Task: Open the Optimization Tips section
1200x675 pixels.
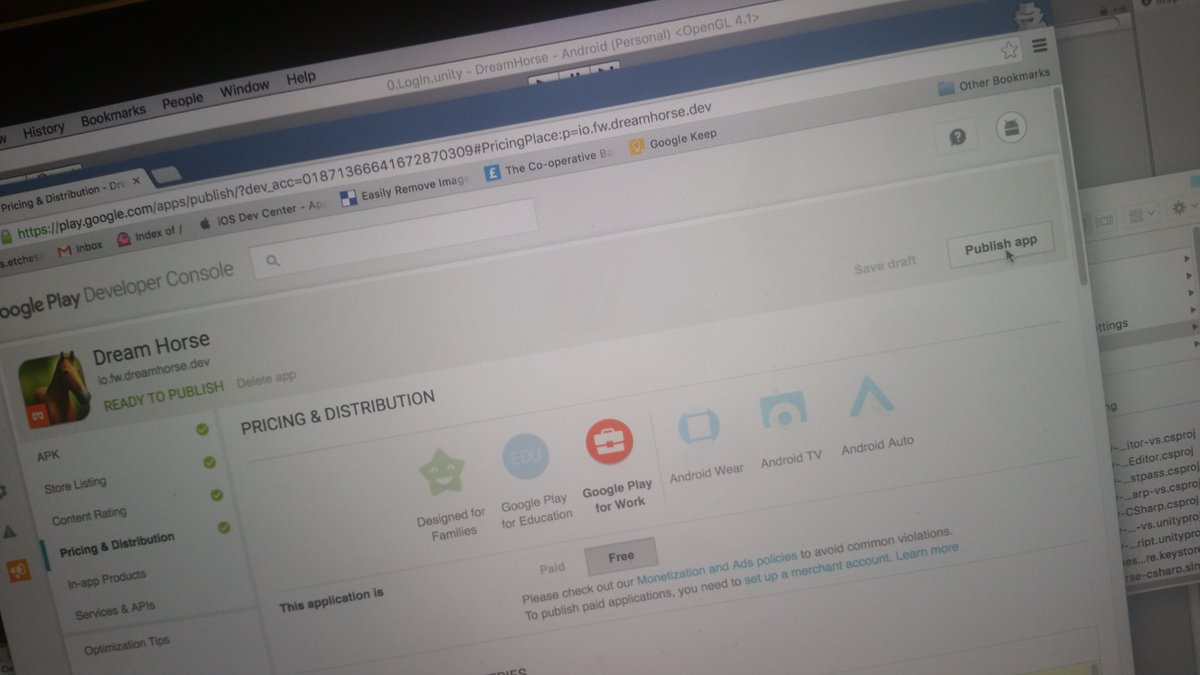Action: (126, 644)
